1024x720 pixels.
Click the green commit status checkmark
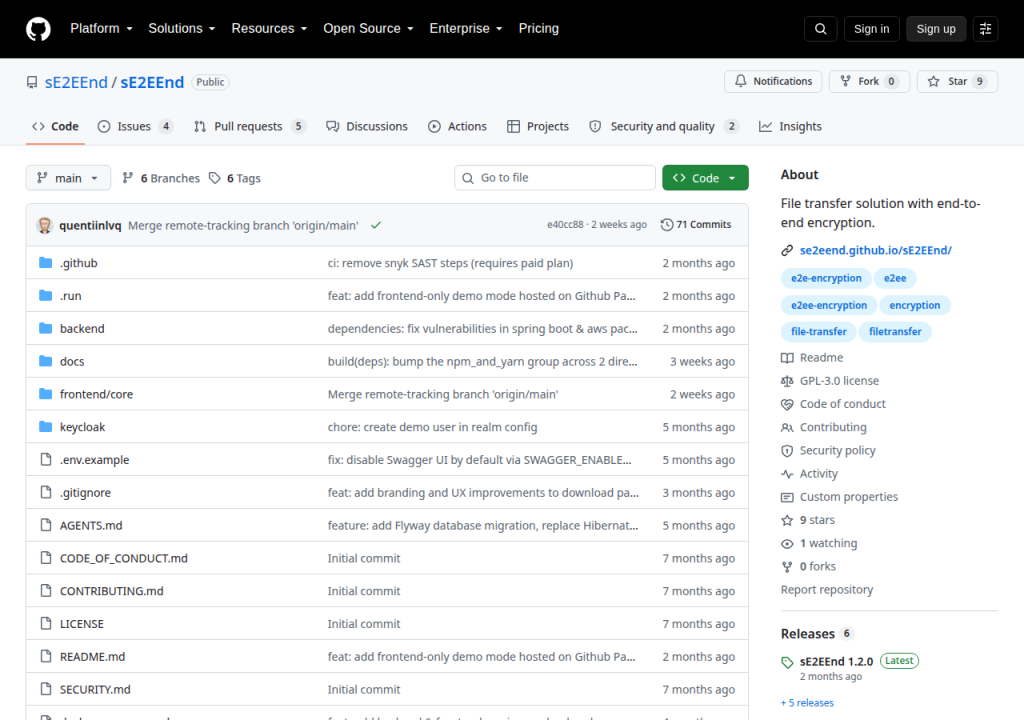376,225
